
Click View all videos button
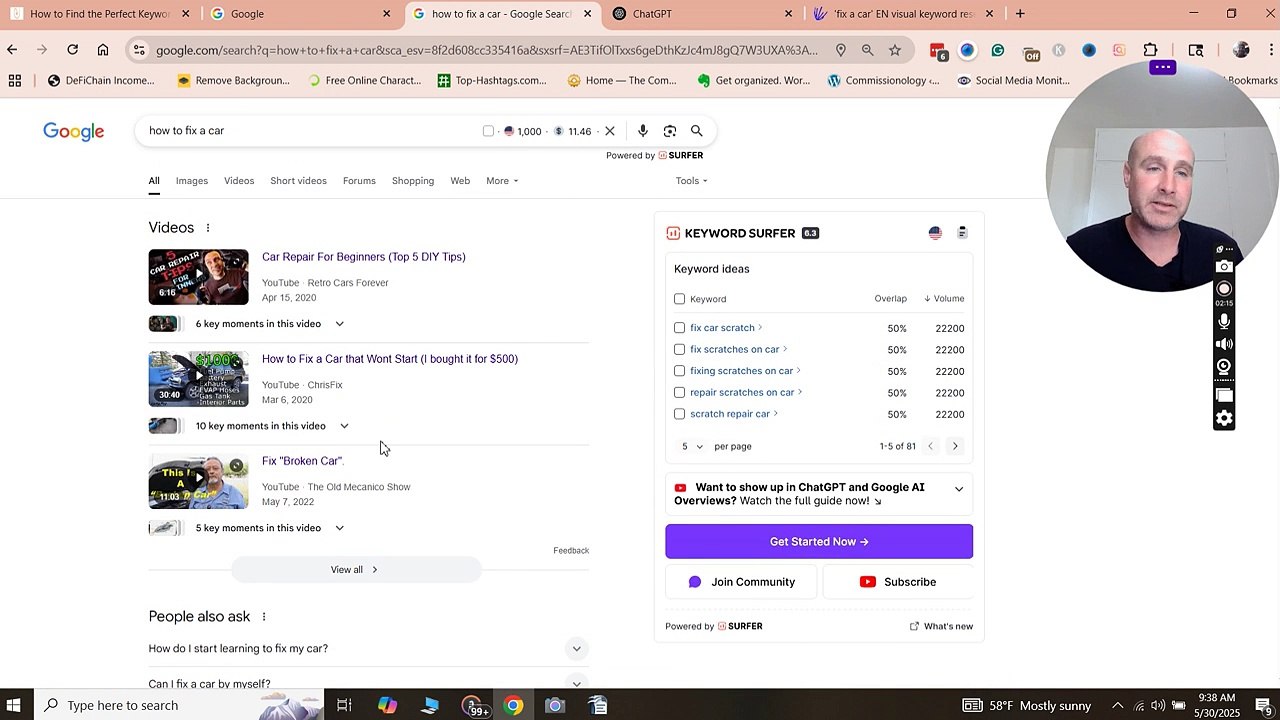pos(356,570)
